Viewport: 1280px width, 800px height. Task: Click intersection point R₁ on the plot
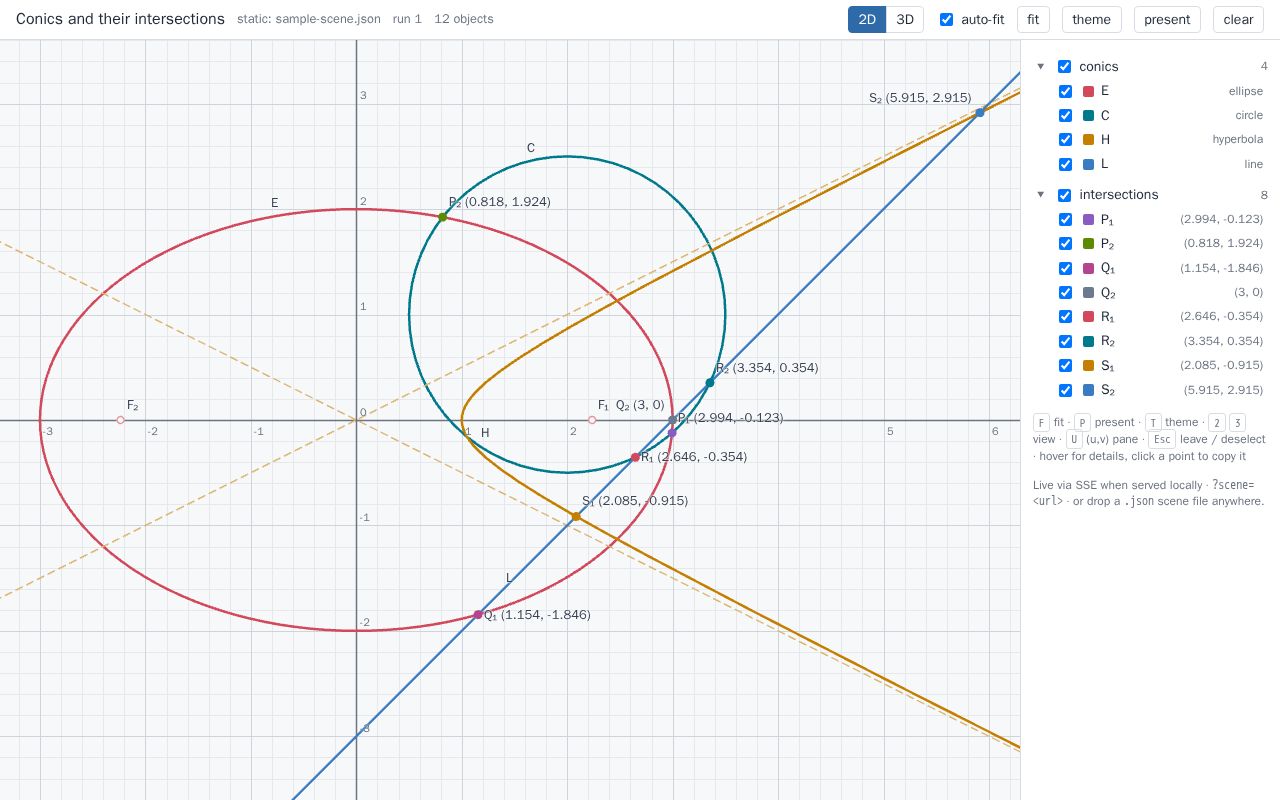[635, 457]
